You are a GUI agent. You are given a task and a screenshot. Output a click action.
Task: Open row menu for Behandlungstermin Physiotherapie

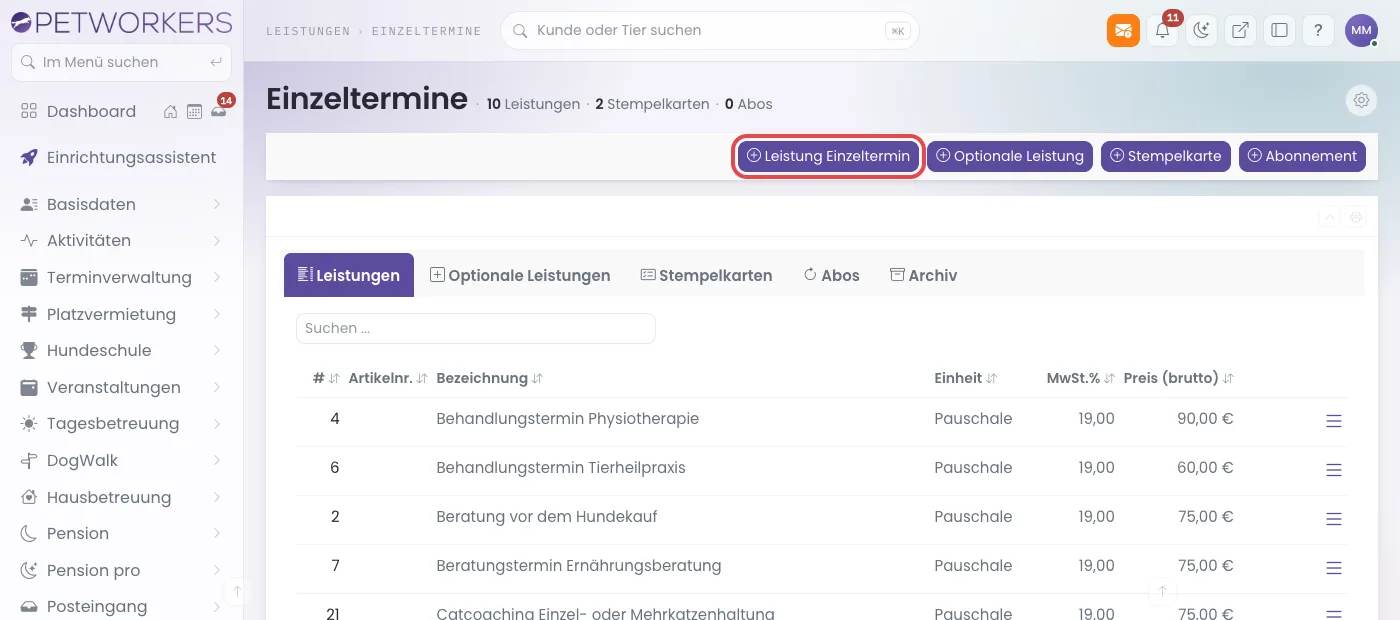tap(1333, 421)
